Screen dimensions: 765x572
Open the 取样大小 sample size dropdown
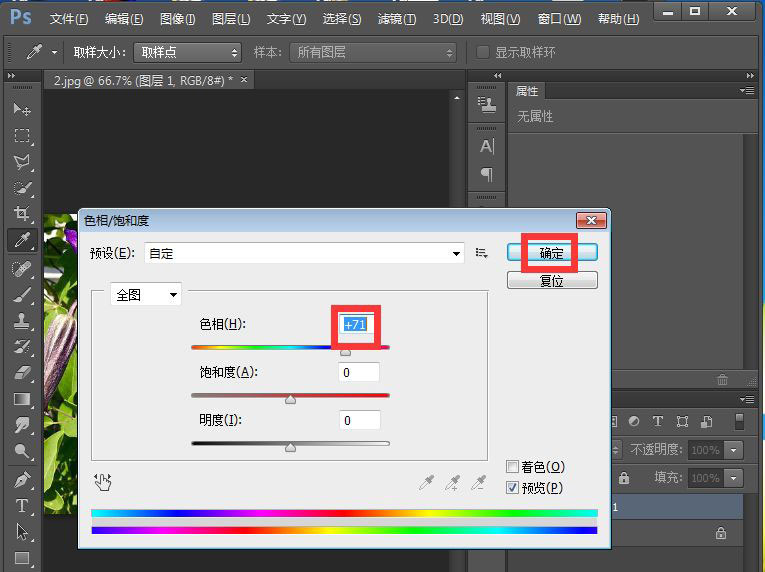(x=188, y=52)
